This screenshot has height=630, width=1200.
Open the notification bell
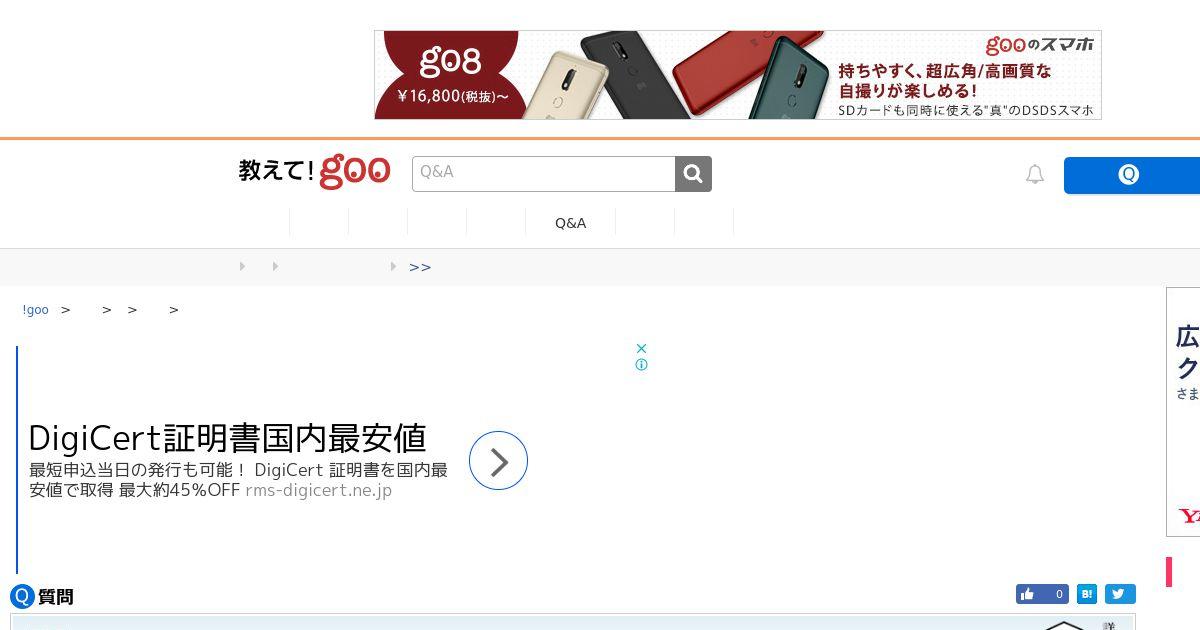(x=1035, y=174)
